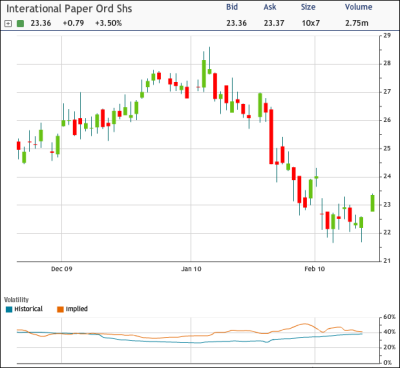Click the Jan 10 date axis label

191,269
